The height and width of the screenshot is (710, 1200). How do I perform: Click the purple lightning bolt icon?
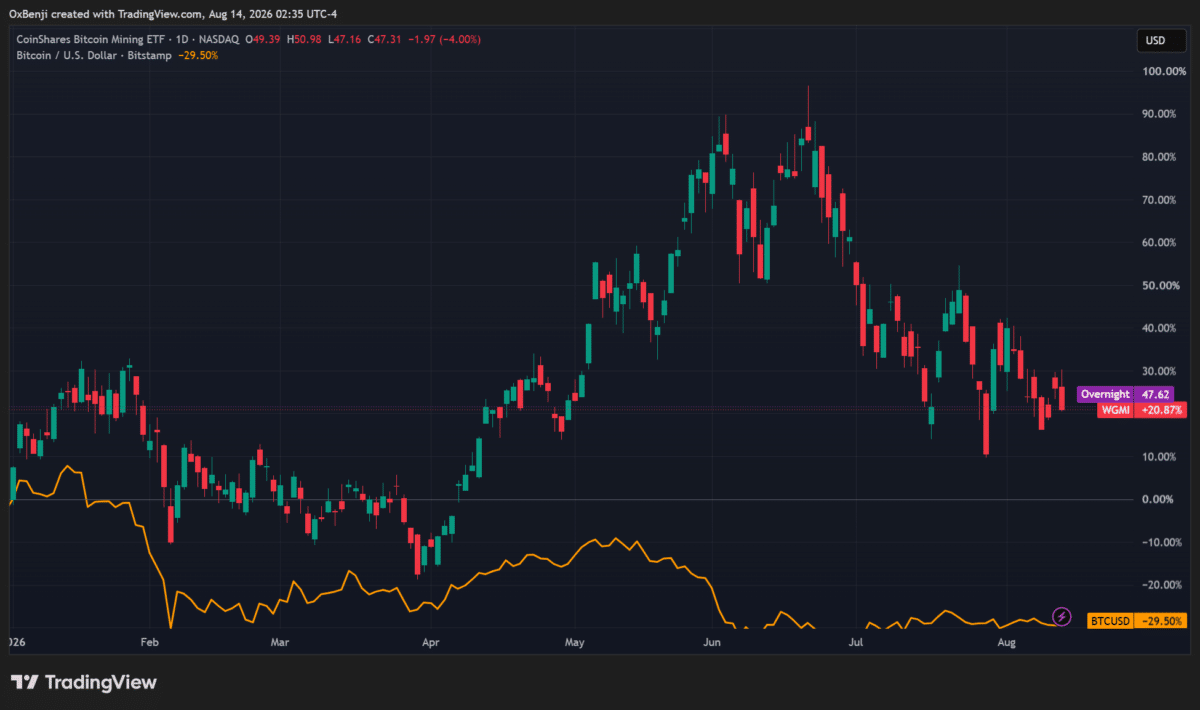pos(1063,616)
